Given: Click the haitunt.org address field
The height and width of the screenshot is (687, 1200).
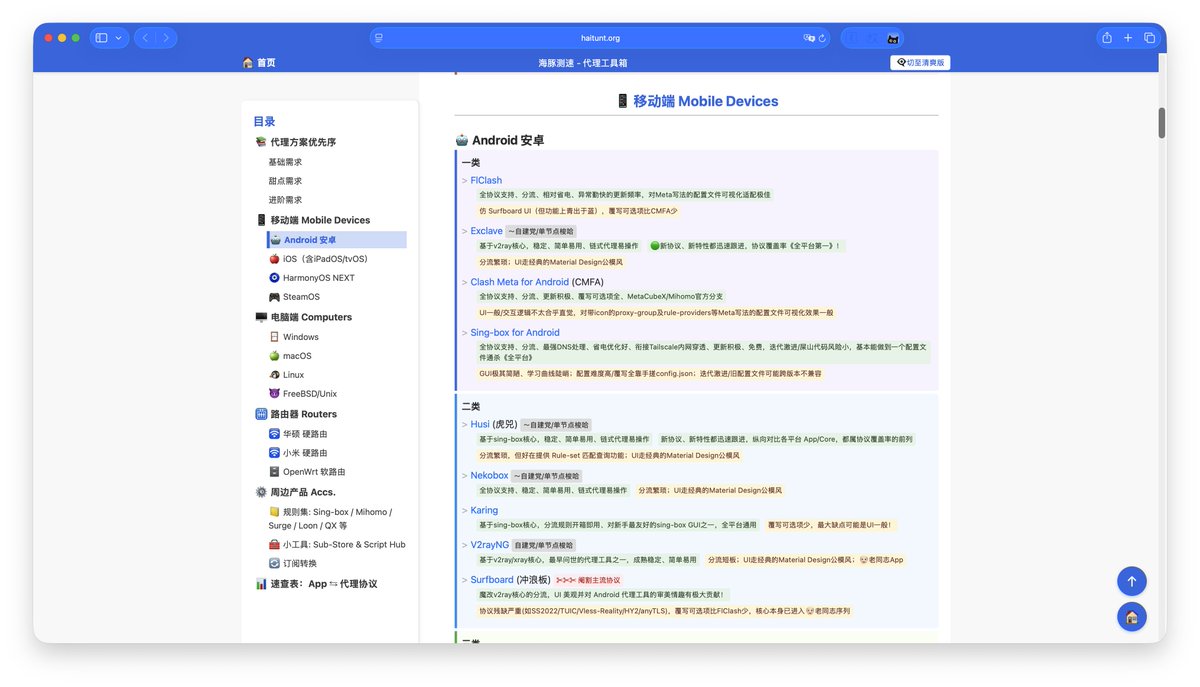Looking at the screenshot, I should tap(600, 38).
